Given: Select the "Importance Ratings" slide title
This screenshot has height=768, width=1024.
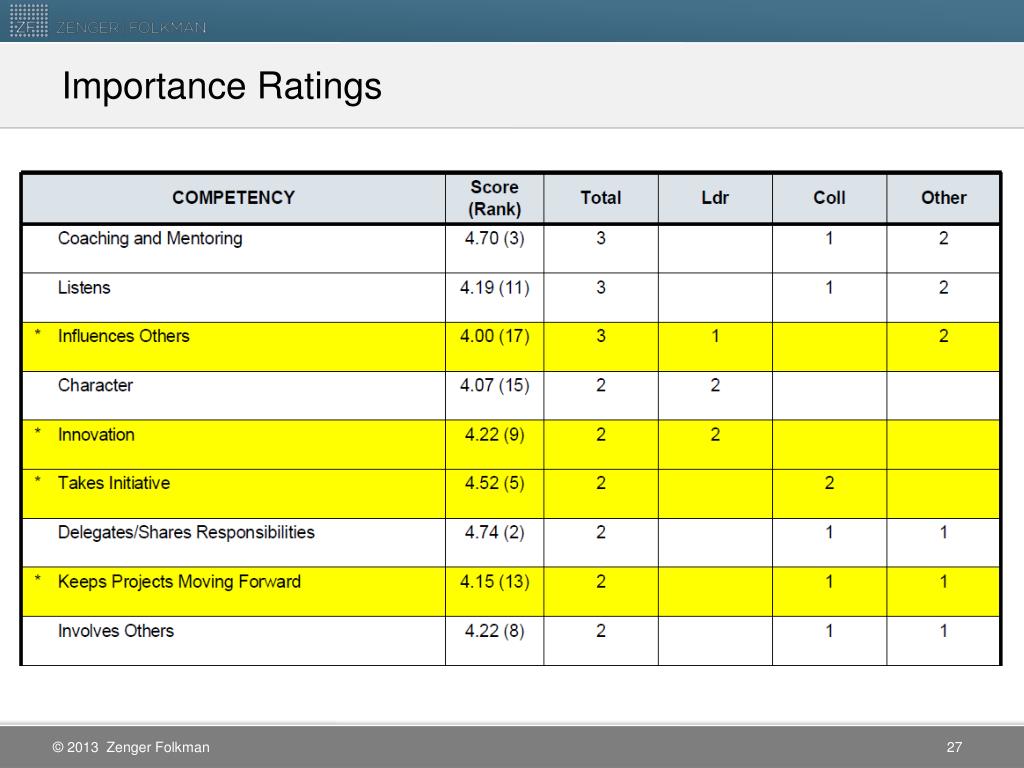Looking at the screenshot, I should pyautogui.click(x=221, y=86).
